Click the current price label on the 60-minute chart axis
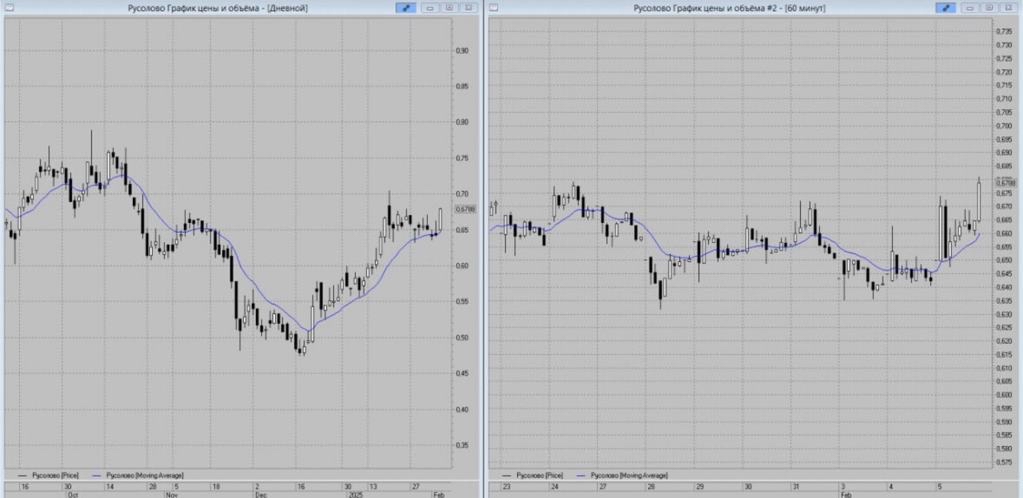The height and width of the screenshot is (498, 1023). (x=1005, y=183)
